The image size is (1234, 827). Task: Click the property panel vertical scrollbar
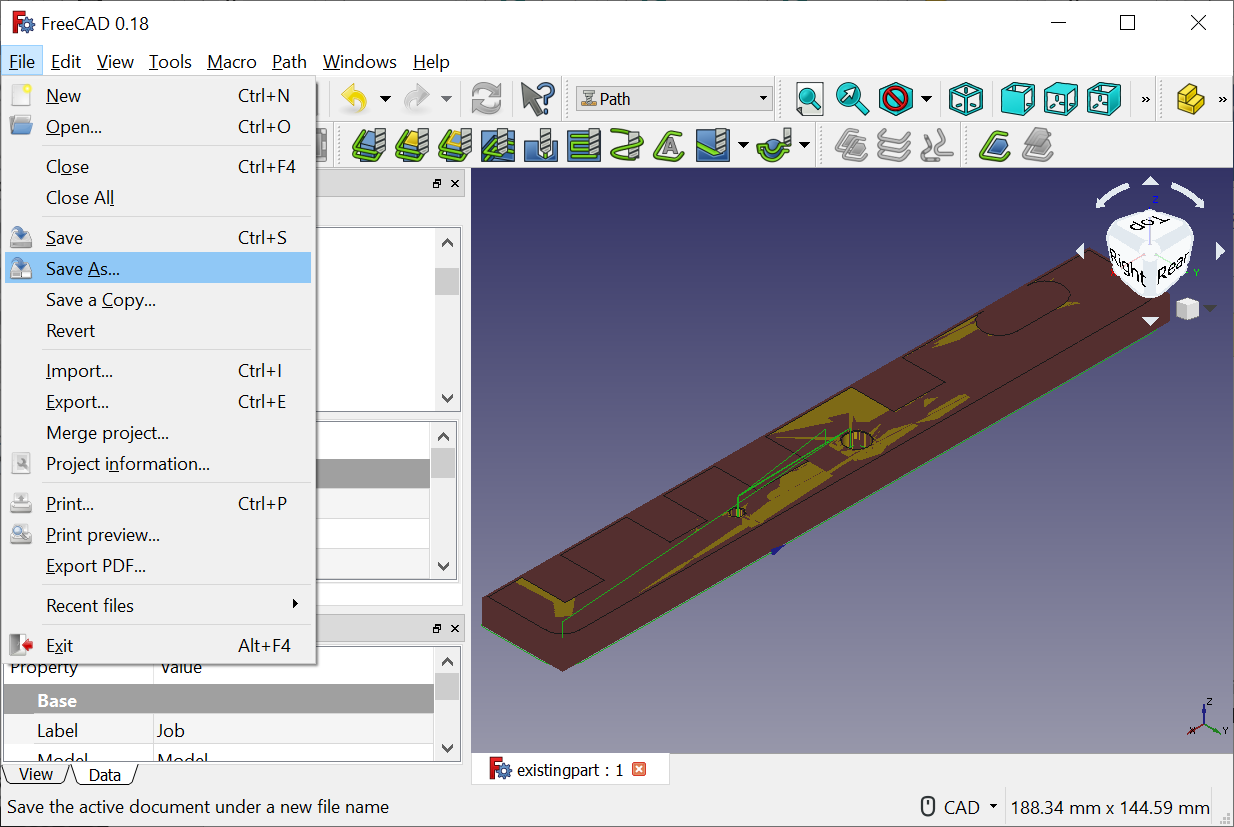(x=447, y=704)
